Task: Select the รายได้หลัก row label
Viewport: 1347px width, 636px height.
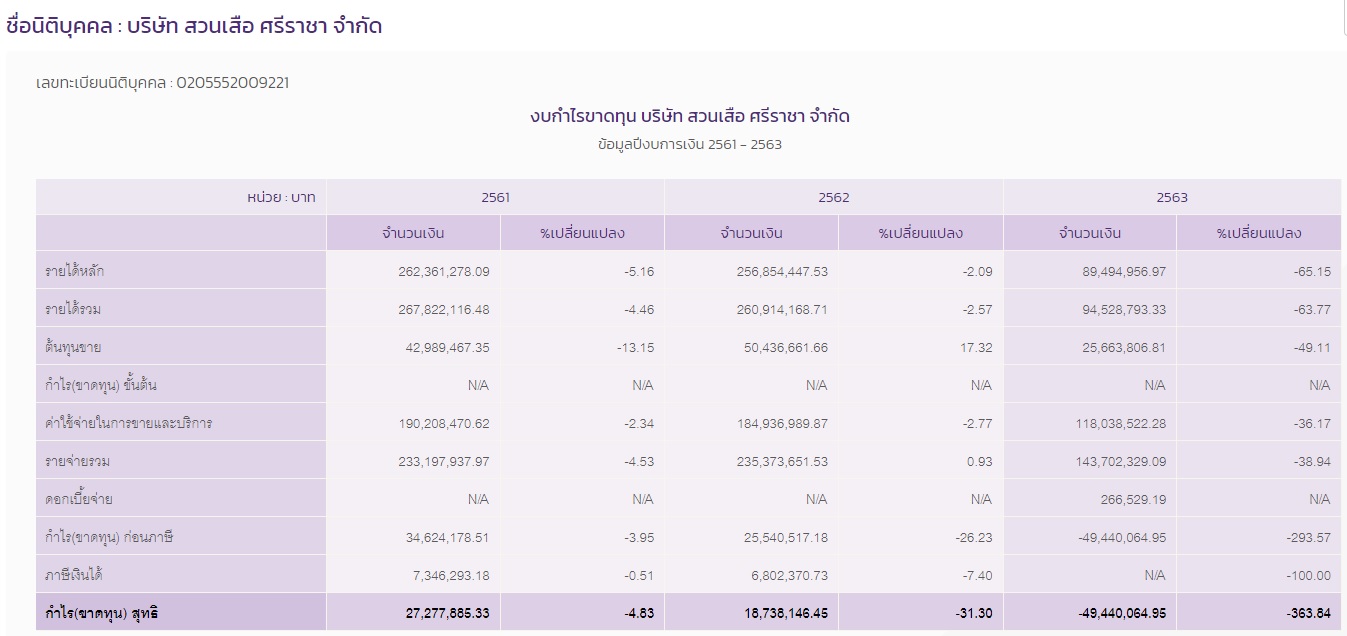Action: (75, 269)
